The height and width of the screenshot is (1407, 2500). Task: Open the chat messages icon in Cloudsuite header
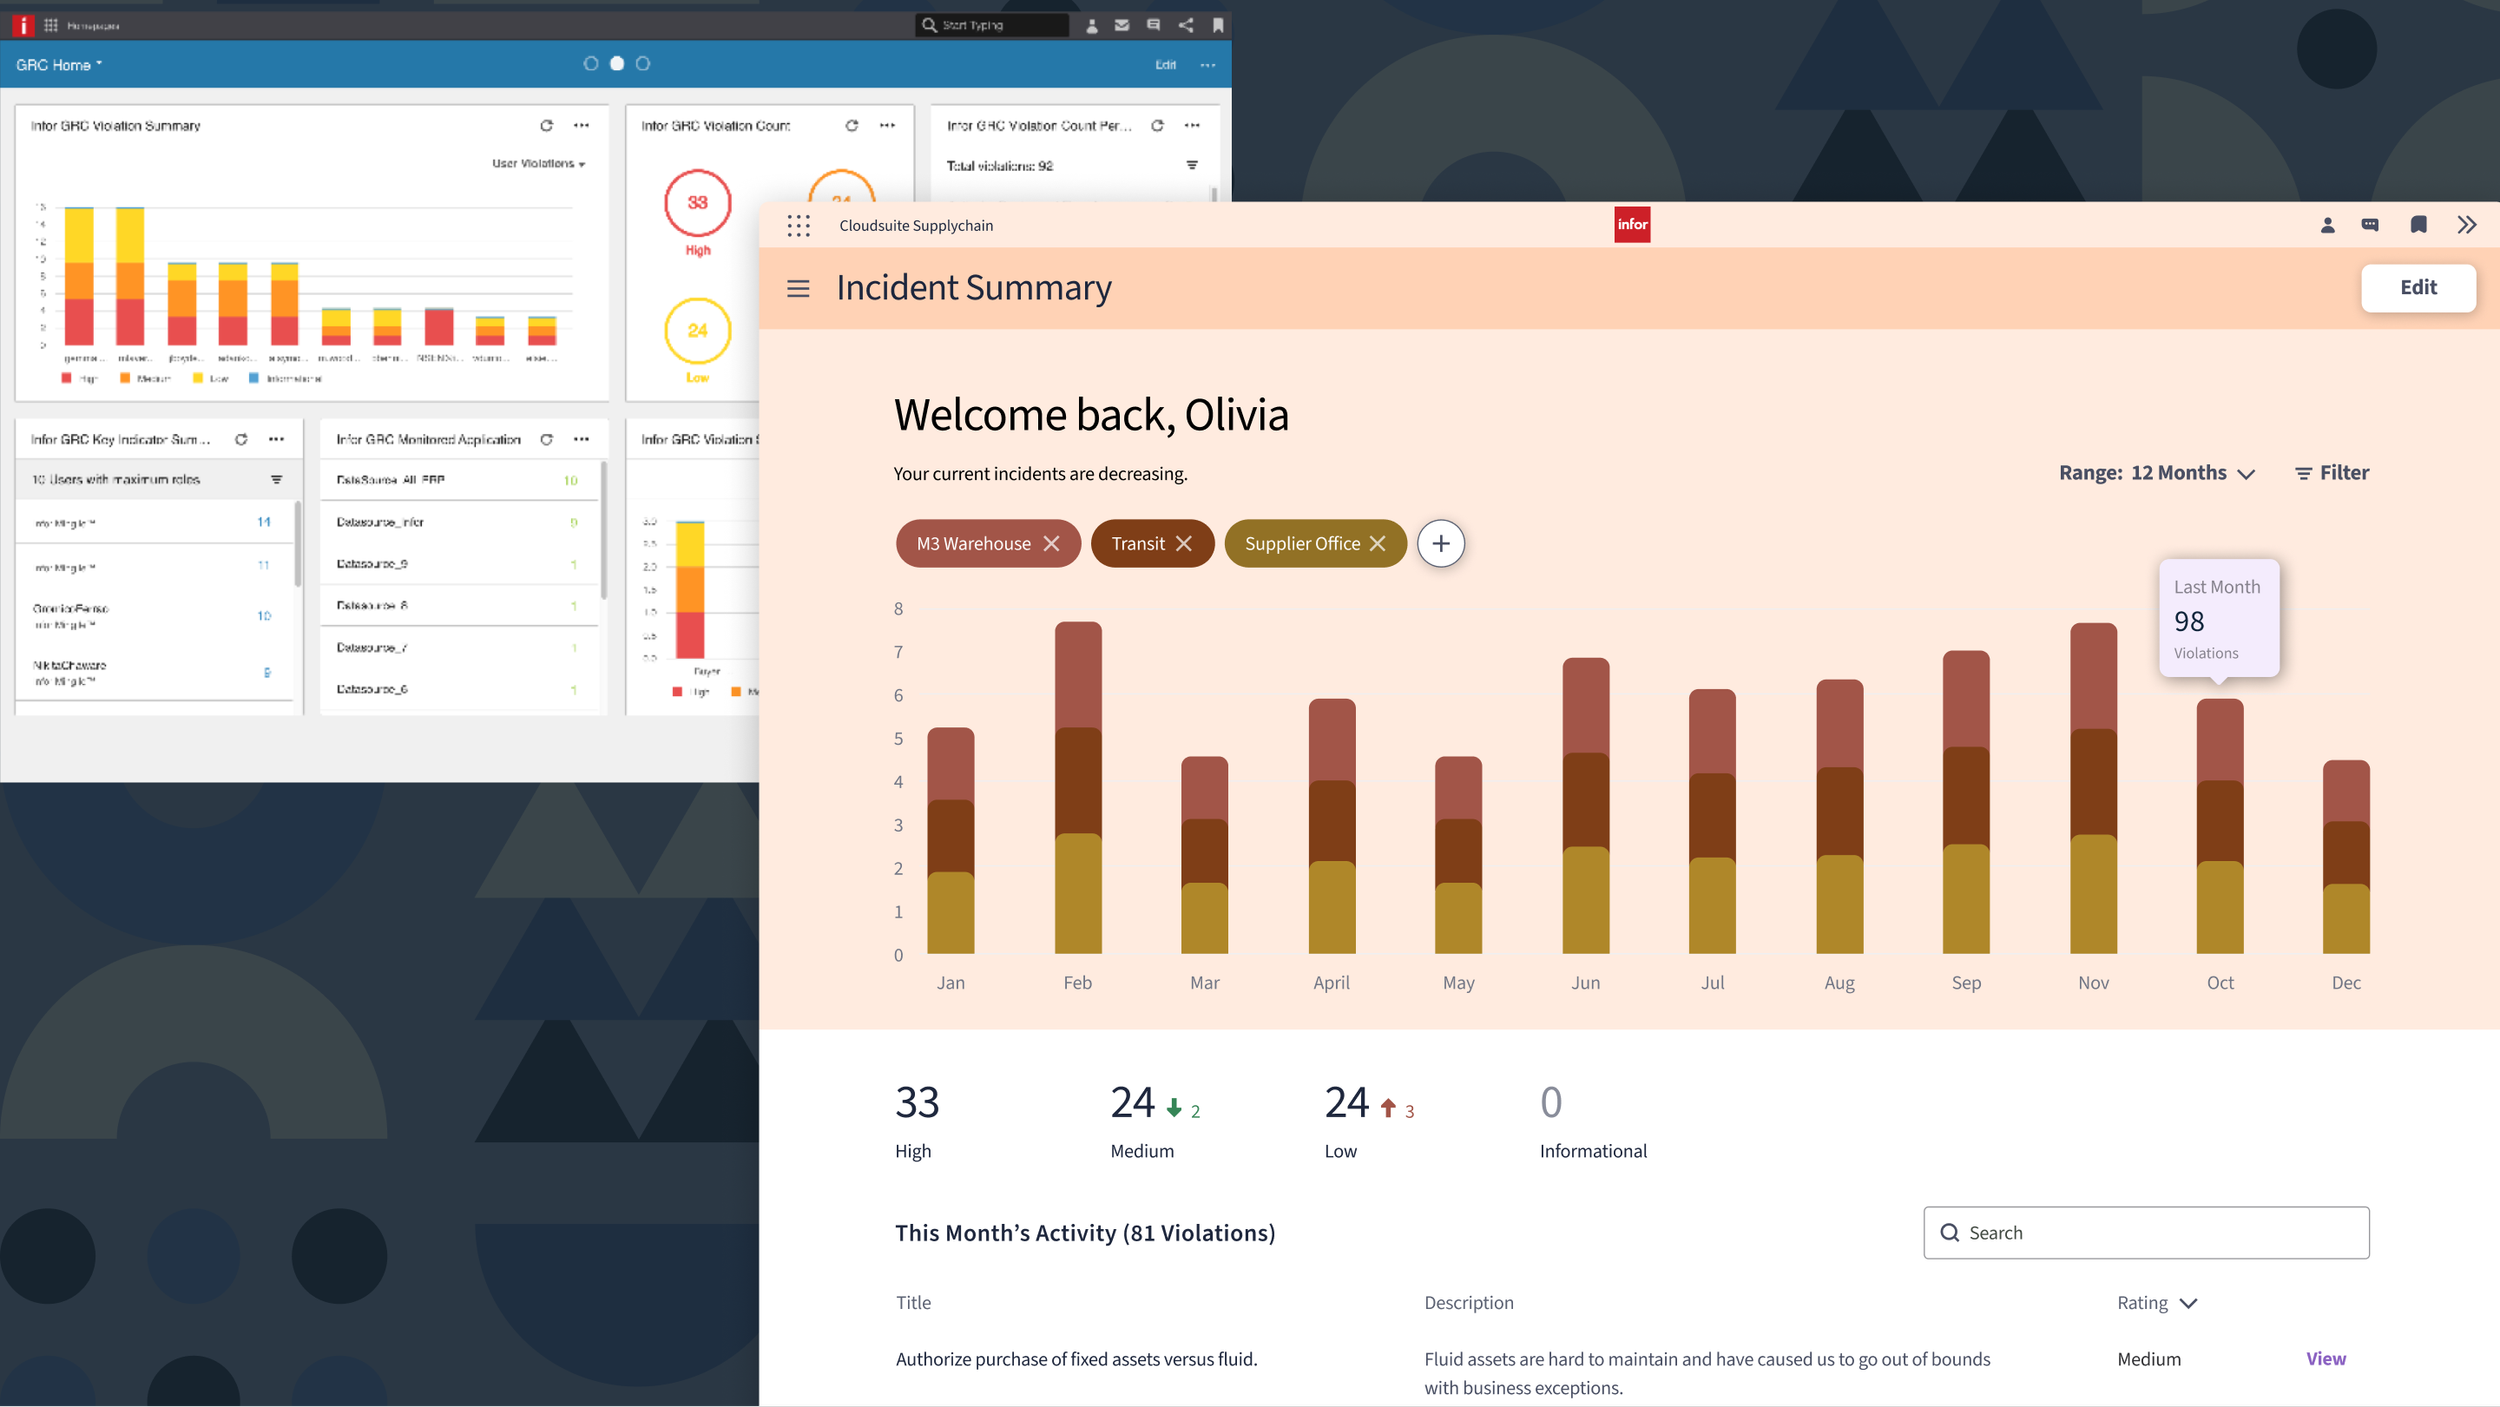pyautogui.click(x=2370, y=225)
